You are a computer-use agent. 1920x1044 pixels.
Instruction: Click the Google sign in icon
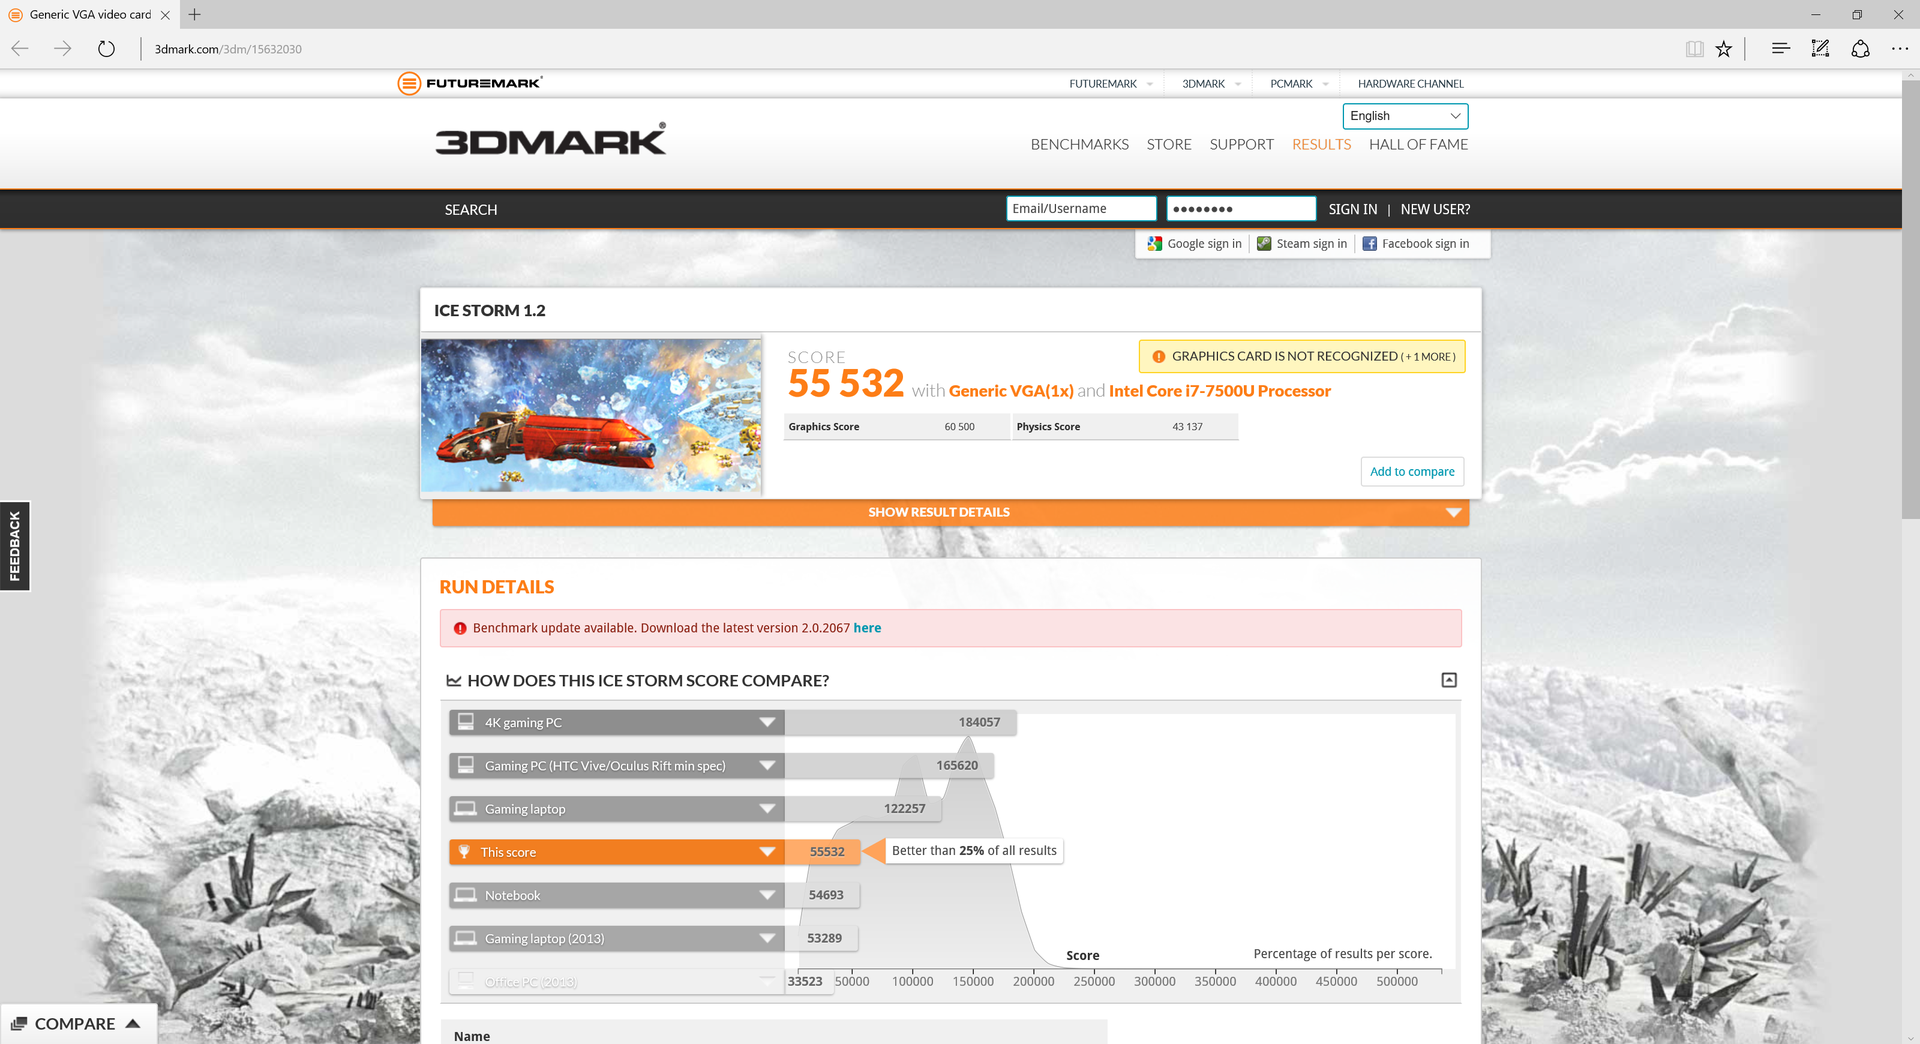[x=1155, y=243]
